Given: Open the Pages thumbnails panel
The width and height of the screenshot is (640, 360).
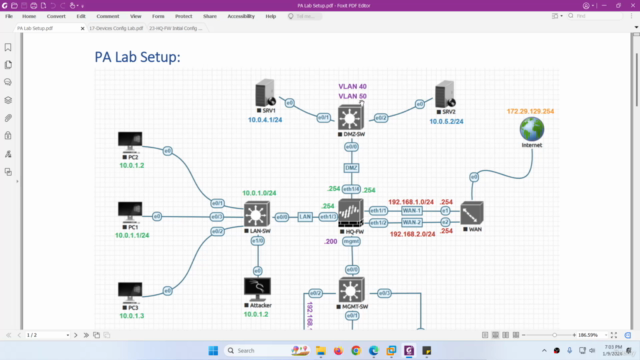Looking at the screenshot, I should [8, 65].
